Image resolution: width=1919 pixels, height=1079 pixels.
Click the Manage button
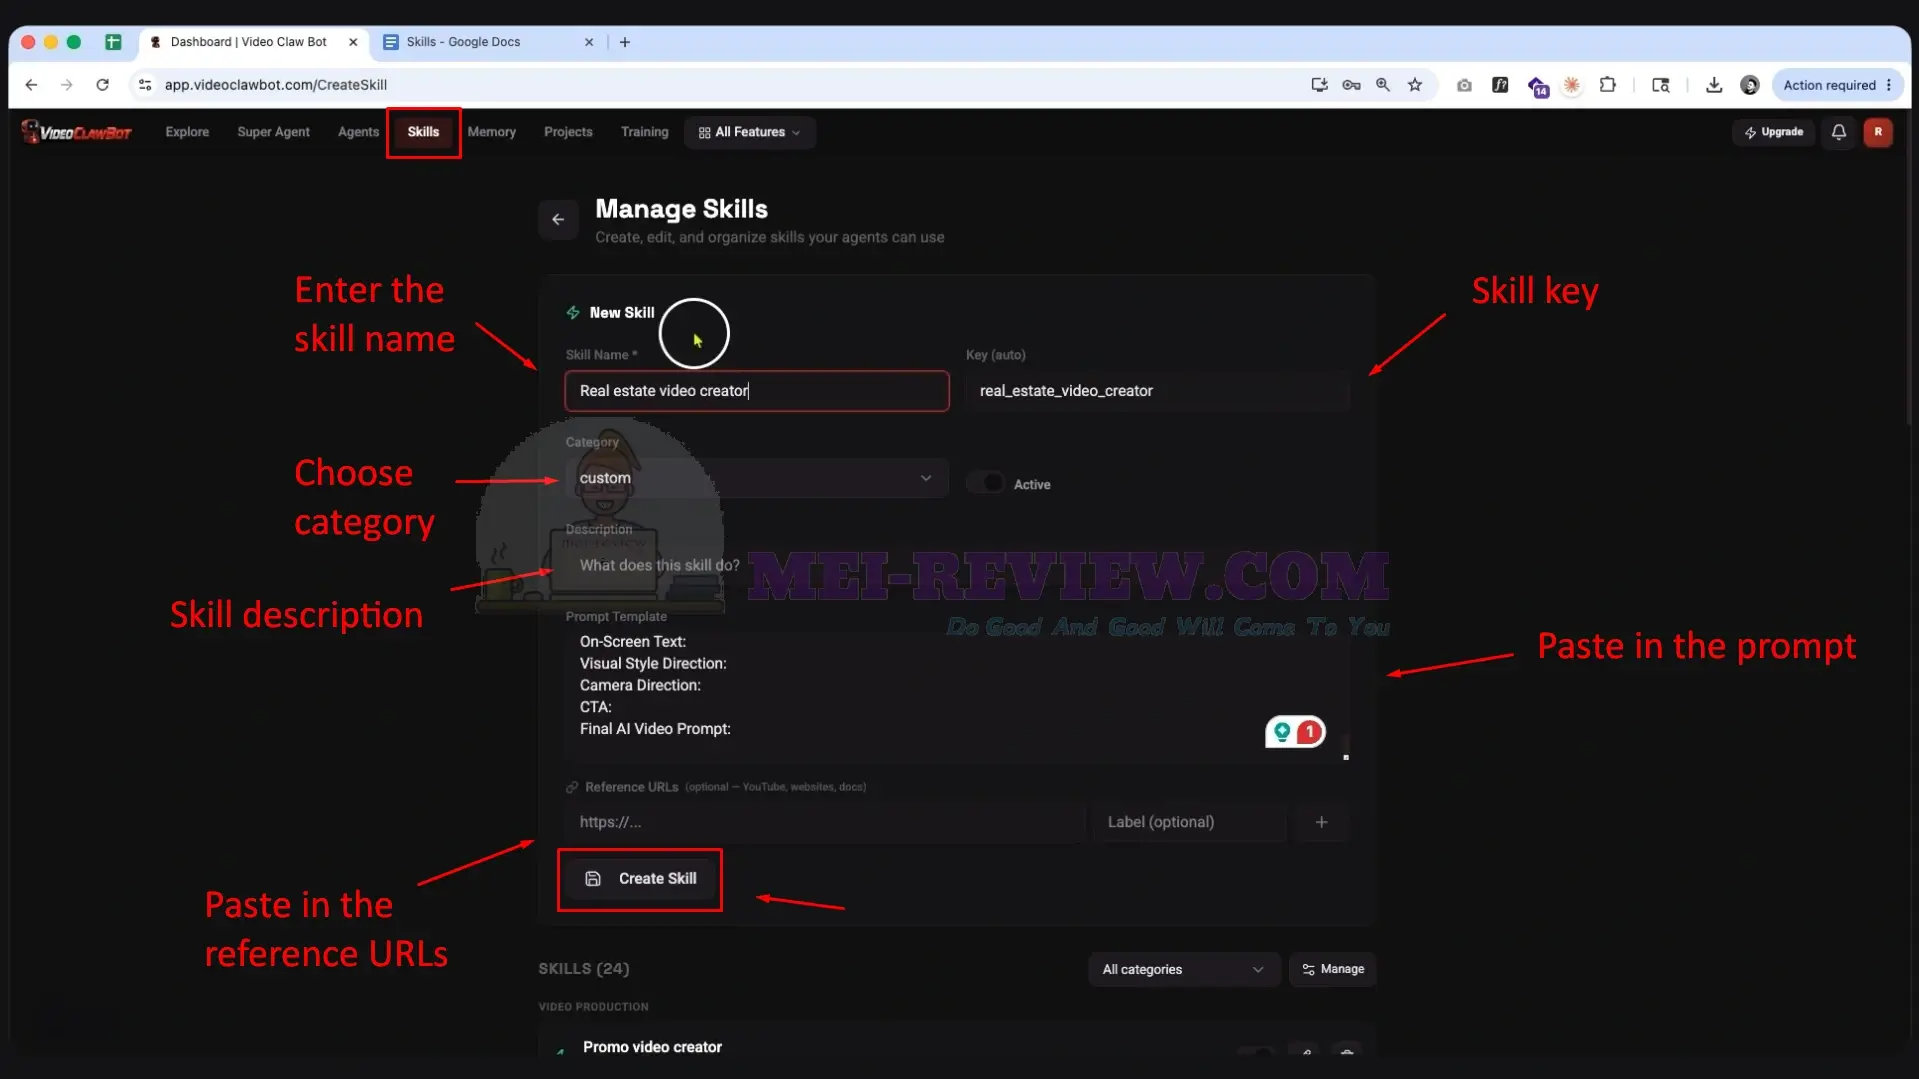point(1333,969)
